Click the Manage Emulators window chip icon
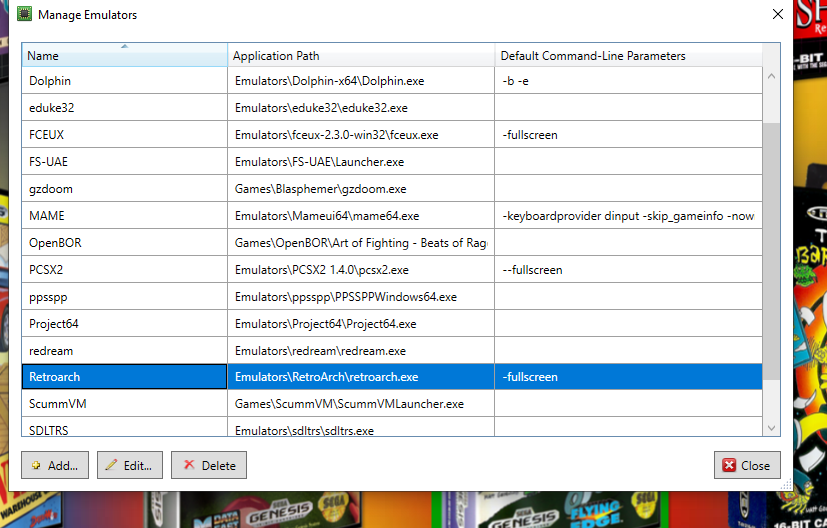827x528 pixels. point(24,14)
